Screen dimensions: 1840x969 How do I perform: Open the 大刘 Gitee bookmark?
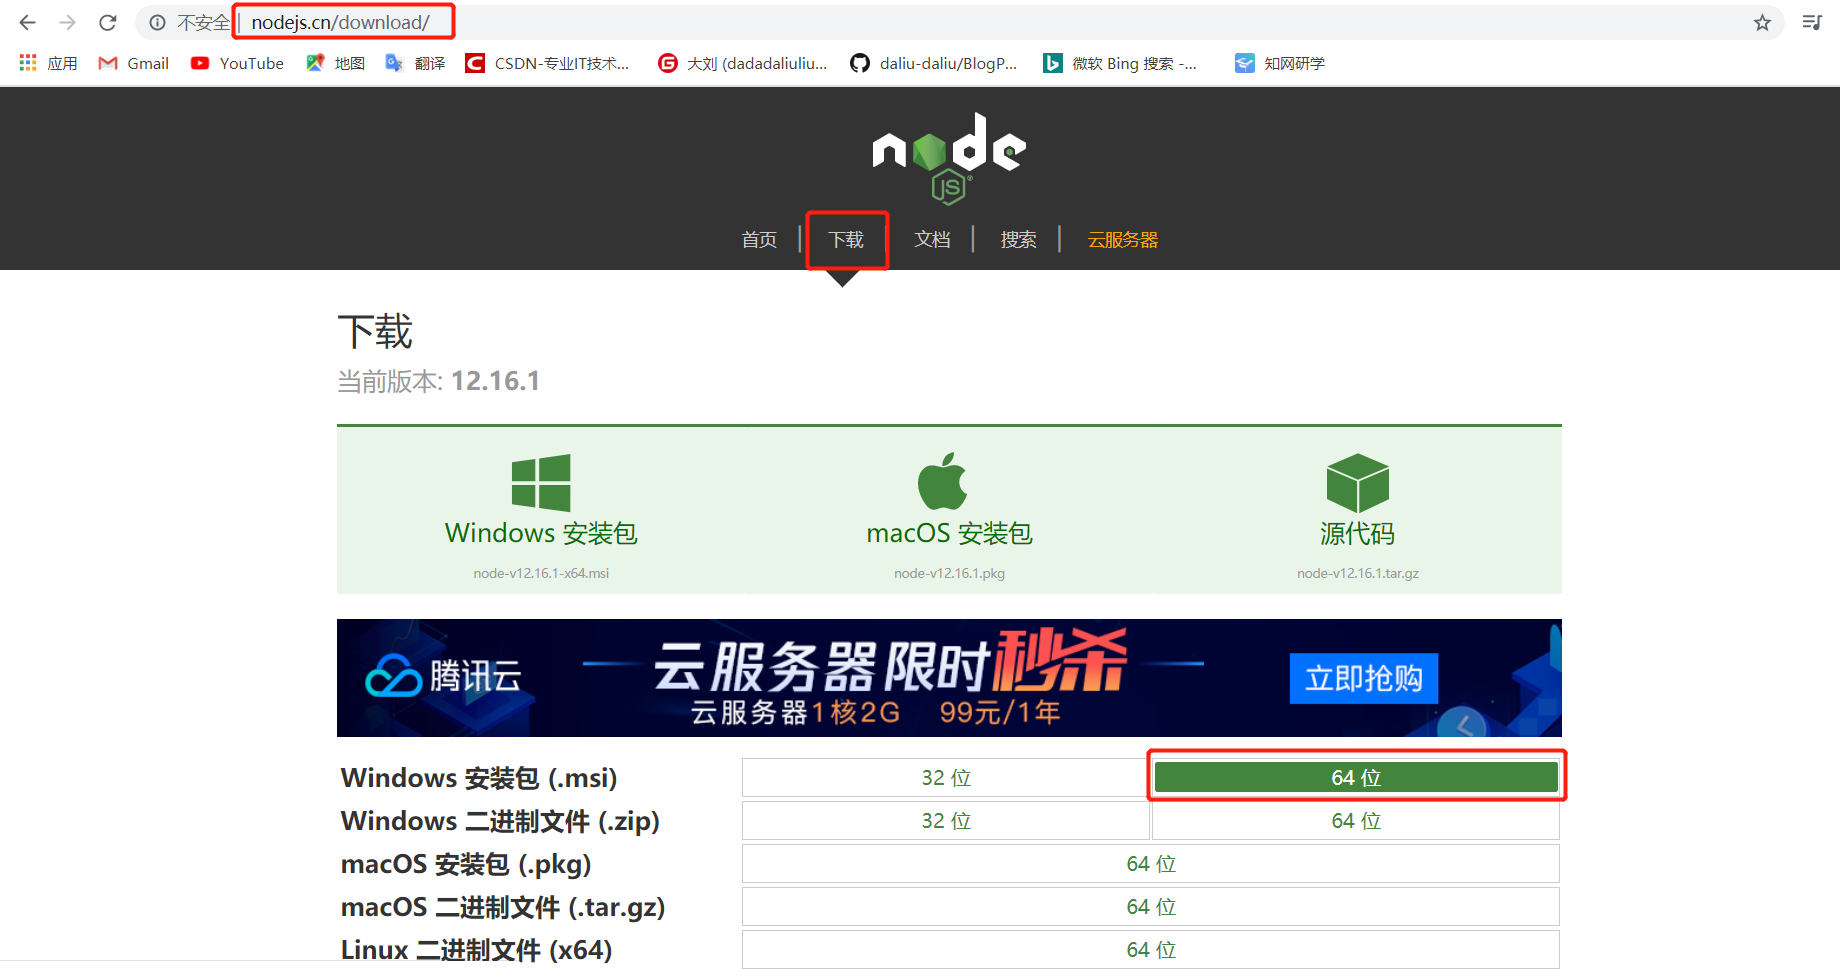tap(742, 63)
